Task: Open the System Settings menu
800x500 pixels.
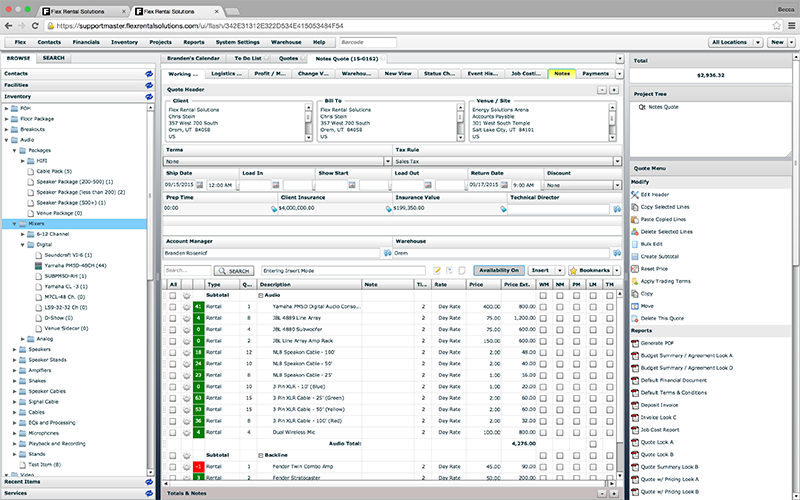Action: (237, 42)
